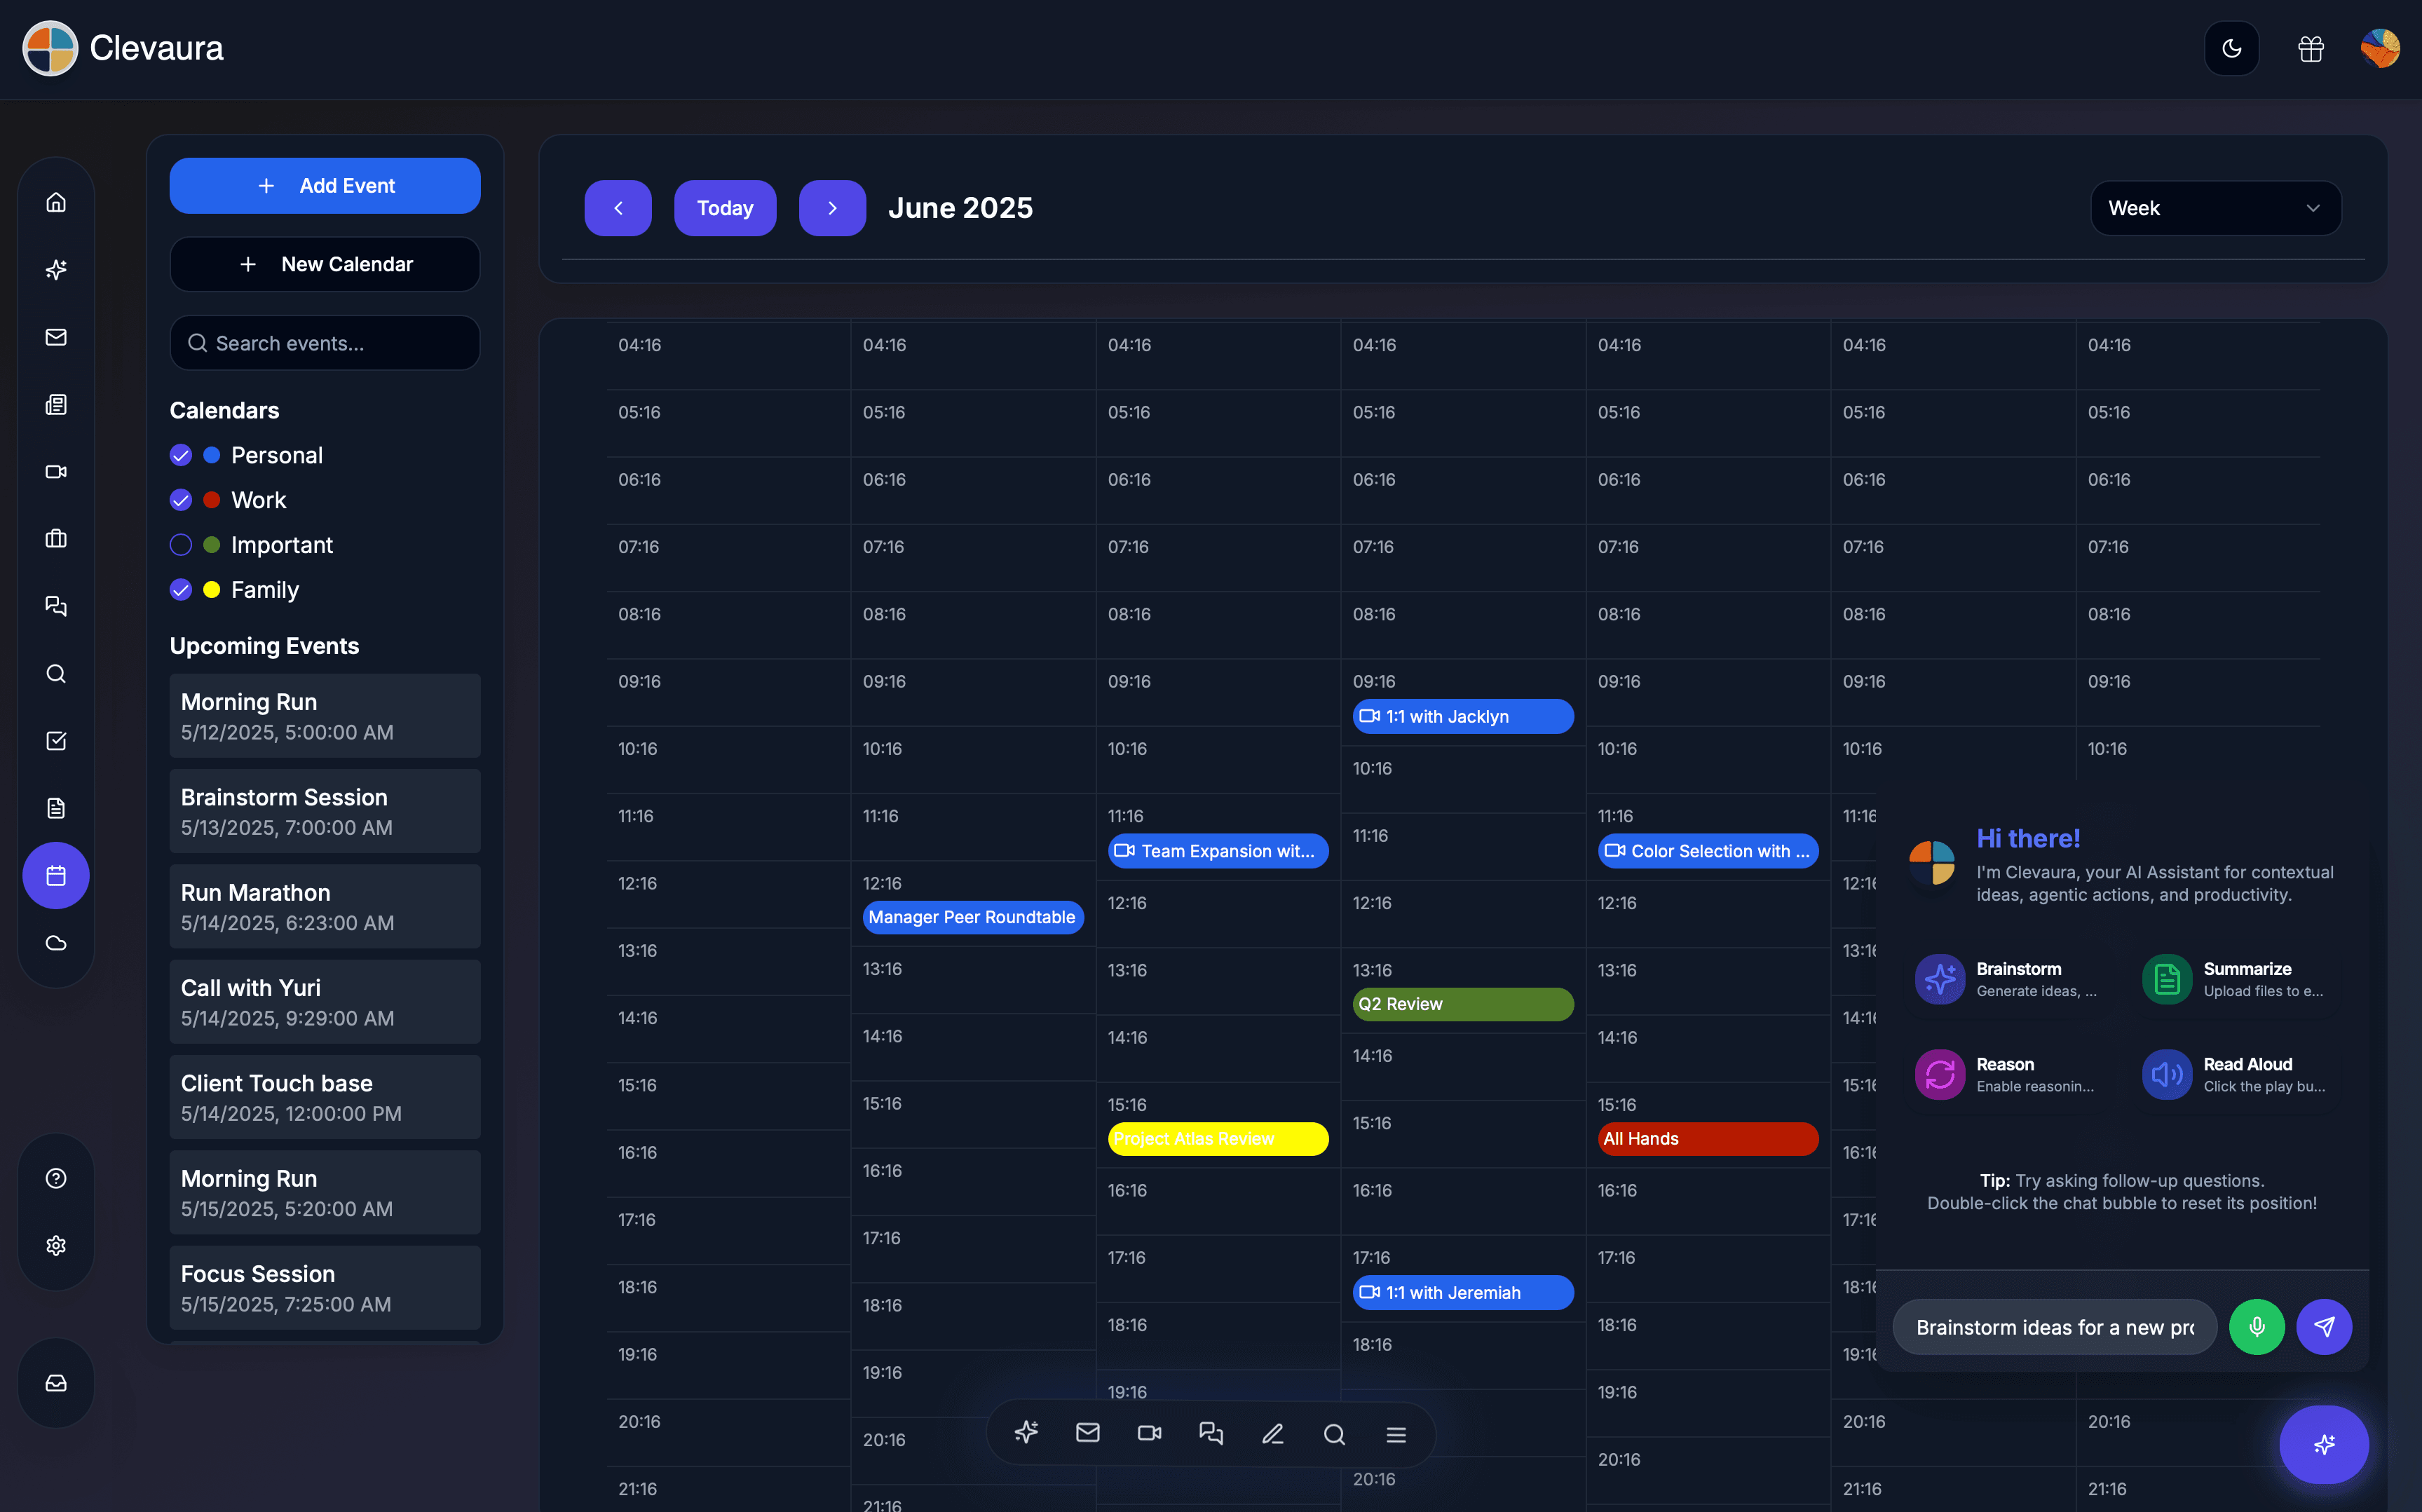The image size is (2422, 1512).
Task: Toggle the Family calendar checkbox
Action: coord(181,590)
